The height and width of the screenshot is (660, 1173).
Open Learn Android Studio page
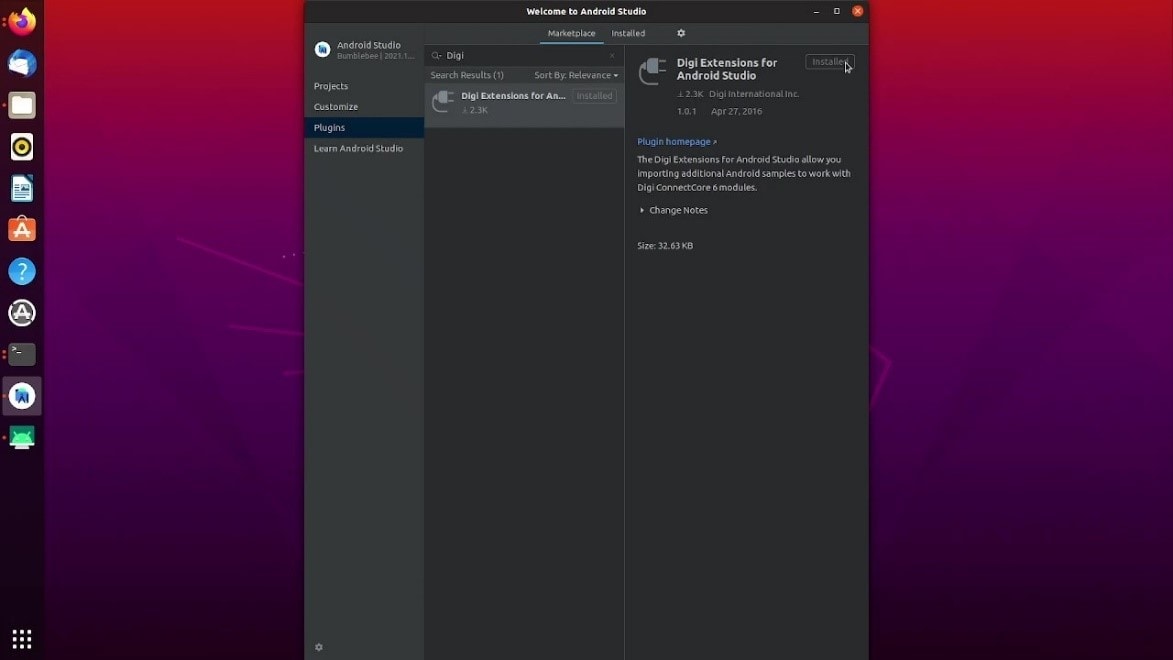pyautogui.click(x=358, y=148)
